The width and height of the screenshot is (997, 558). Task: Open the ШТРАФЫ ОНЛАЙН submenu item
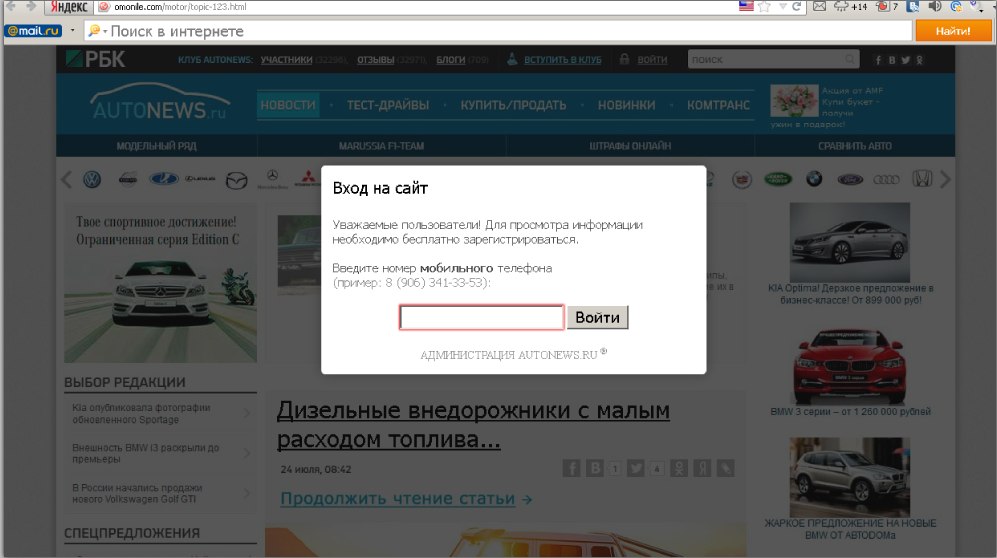click(630, 146)
